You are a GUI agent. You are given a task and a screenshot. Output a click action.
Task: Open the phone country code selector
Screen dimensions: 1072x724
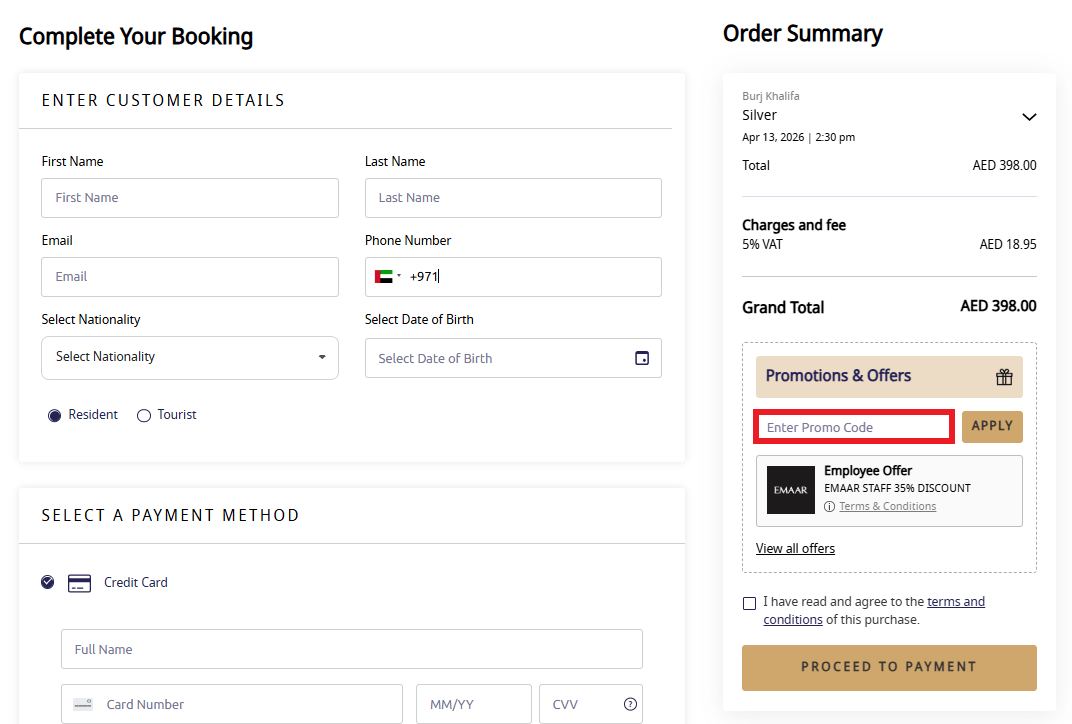coord(390,276)
